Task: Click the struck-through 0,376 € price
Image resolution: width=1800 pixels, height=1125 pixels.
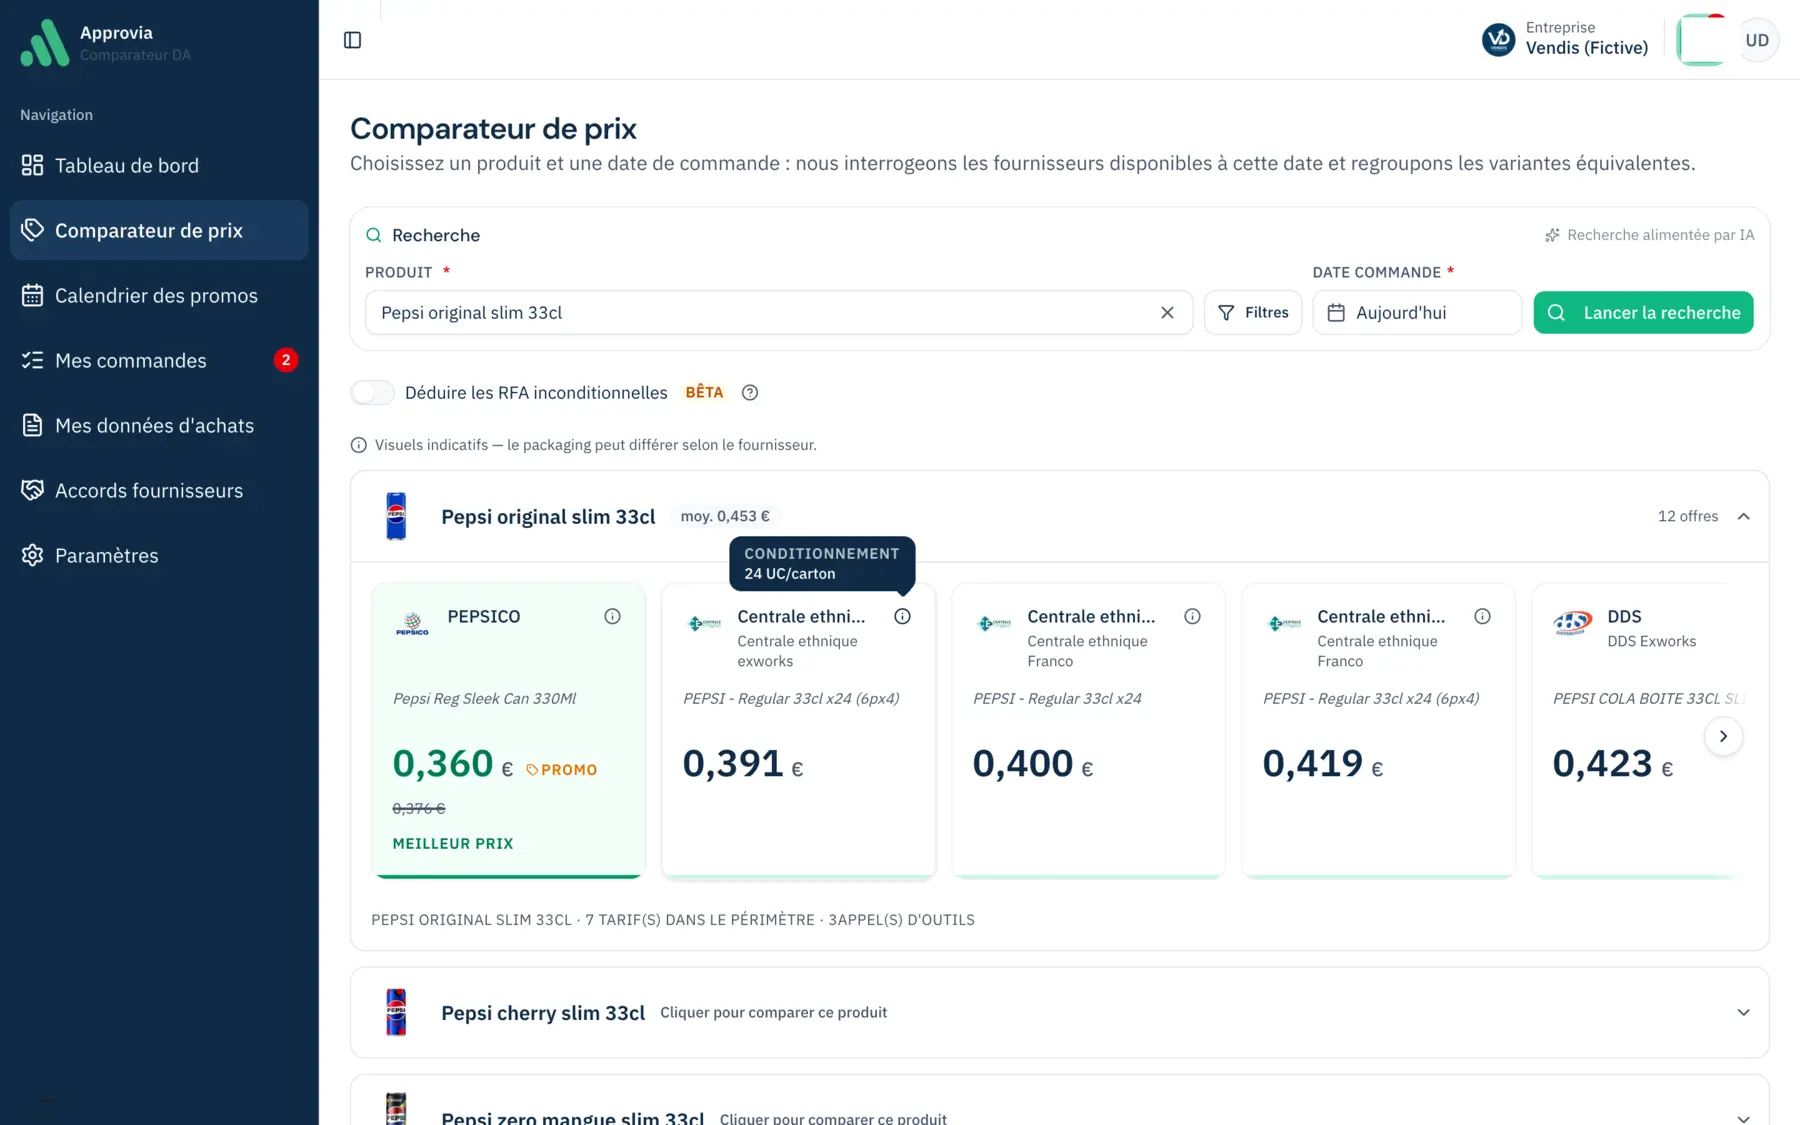Action: [419, 808]
